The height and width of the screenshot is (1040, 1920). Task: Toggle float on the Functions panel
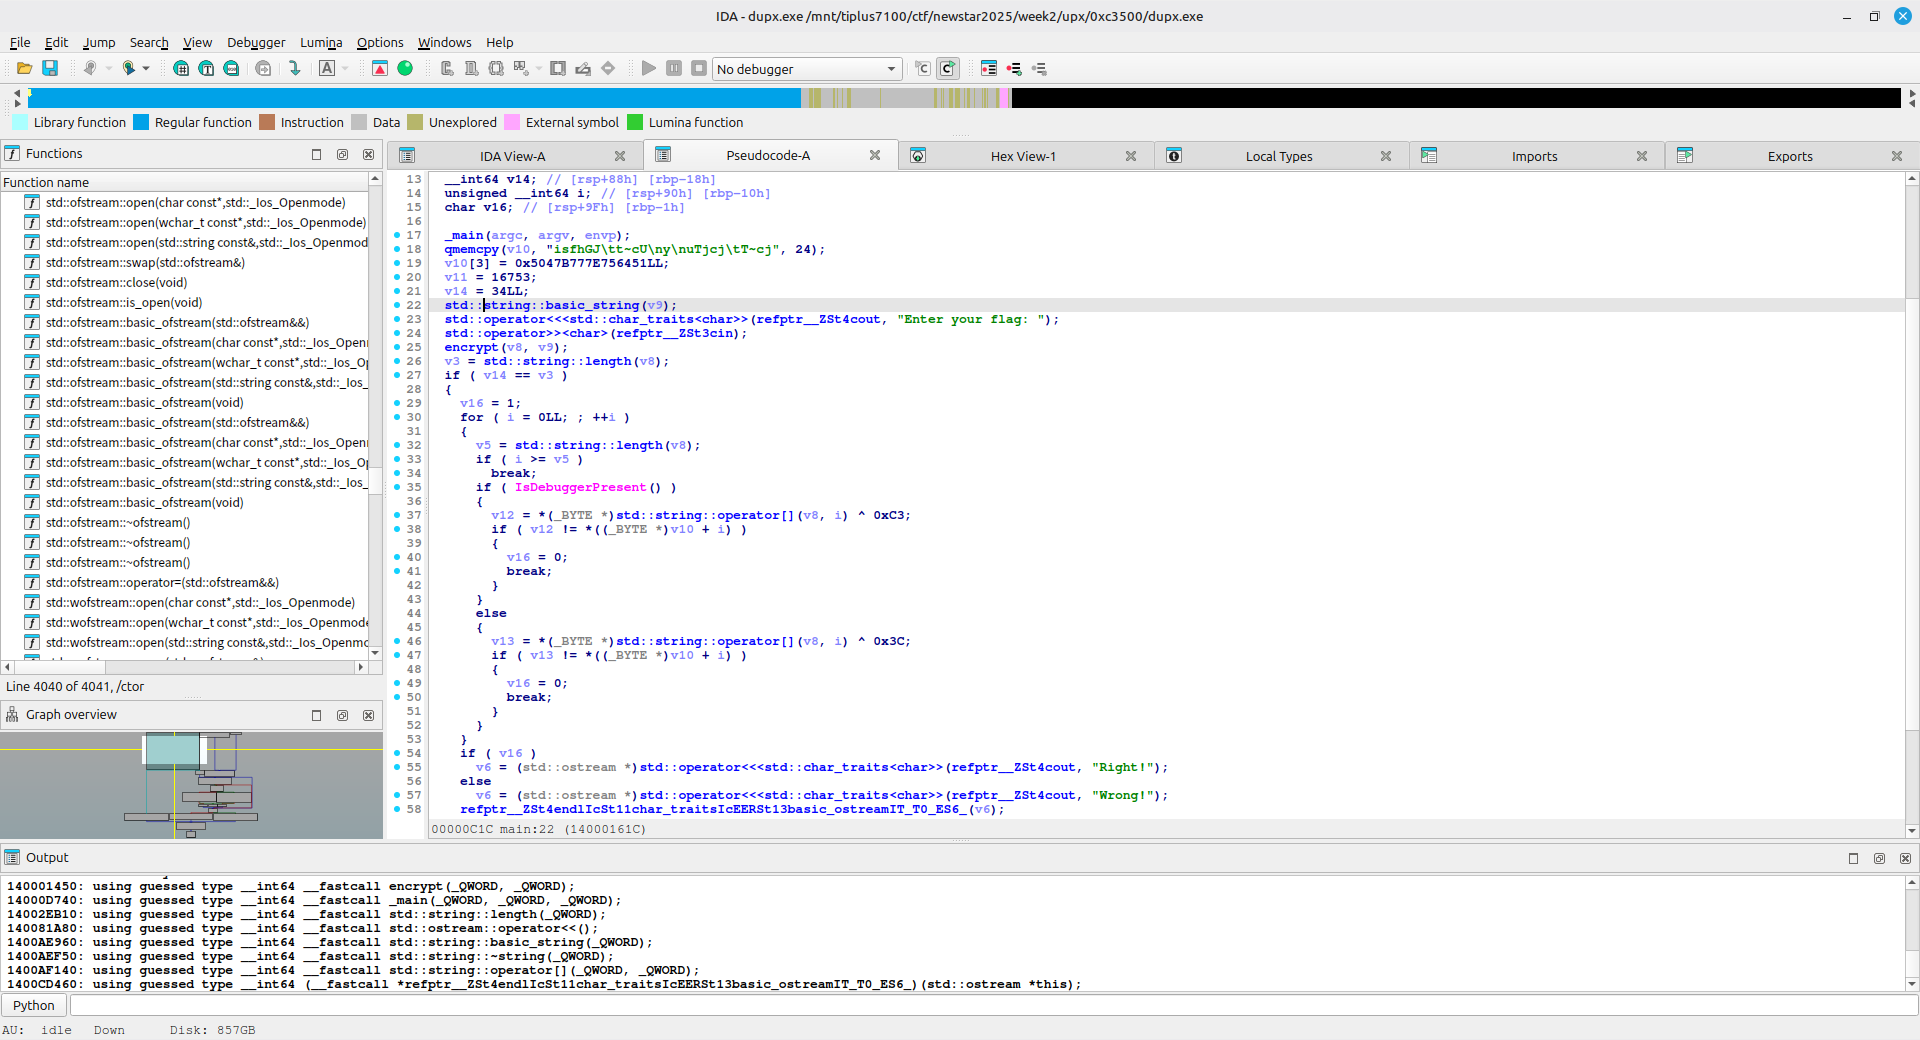coord(342,154)
